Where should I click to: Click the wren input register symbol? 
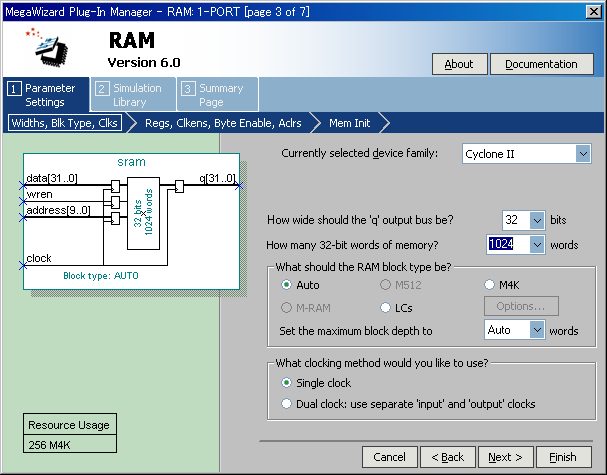click(x=115, y=202)
